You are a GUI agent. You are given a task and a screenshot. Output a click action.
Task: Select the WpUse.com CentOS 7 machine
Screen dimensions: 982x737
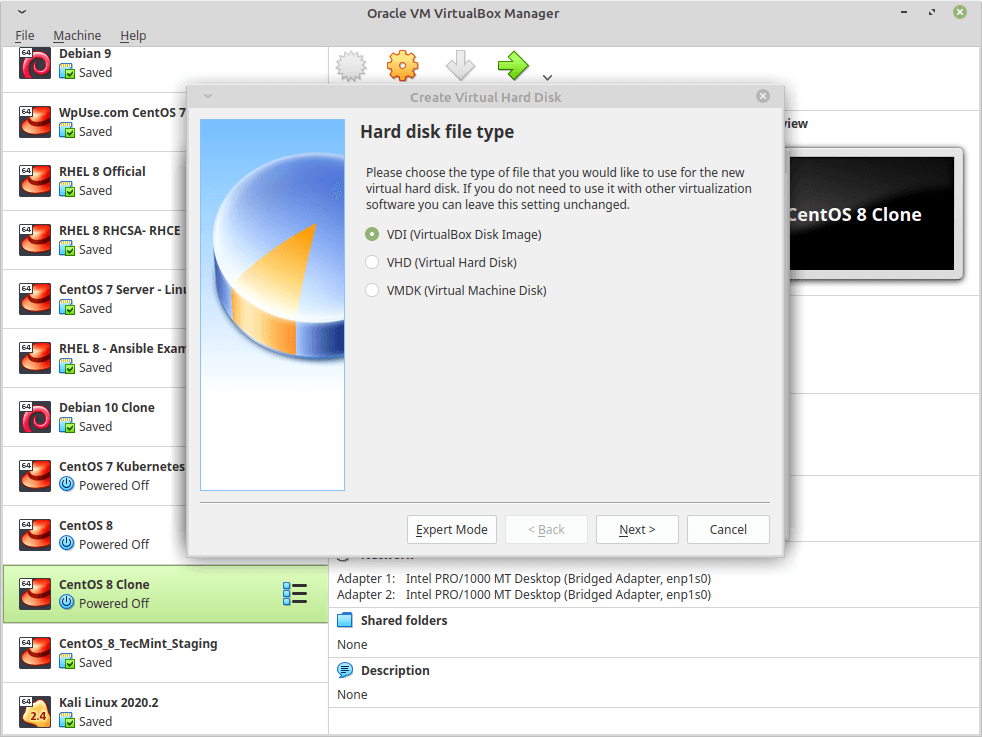(95, 122)
